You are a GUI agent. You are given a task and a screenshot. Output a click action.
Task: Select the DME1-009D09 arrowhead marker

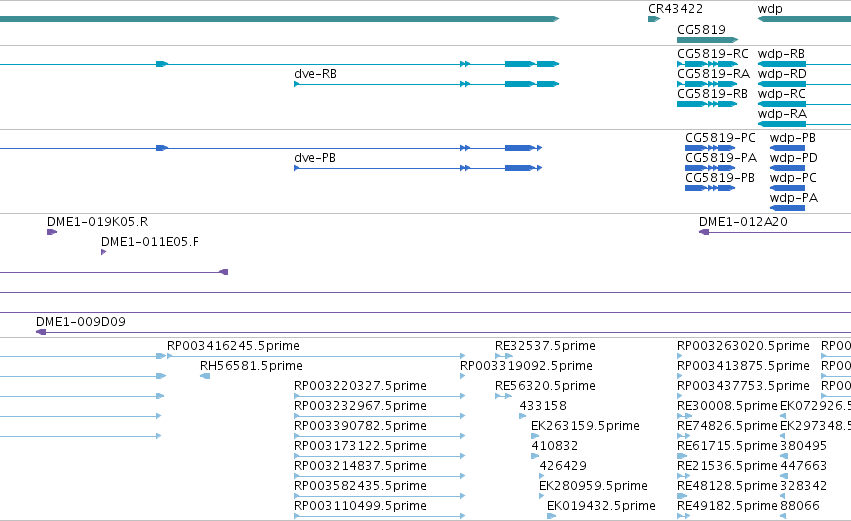(x=41, y=332)
